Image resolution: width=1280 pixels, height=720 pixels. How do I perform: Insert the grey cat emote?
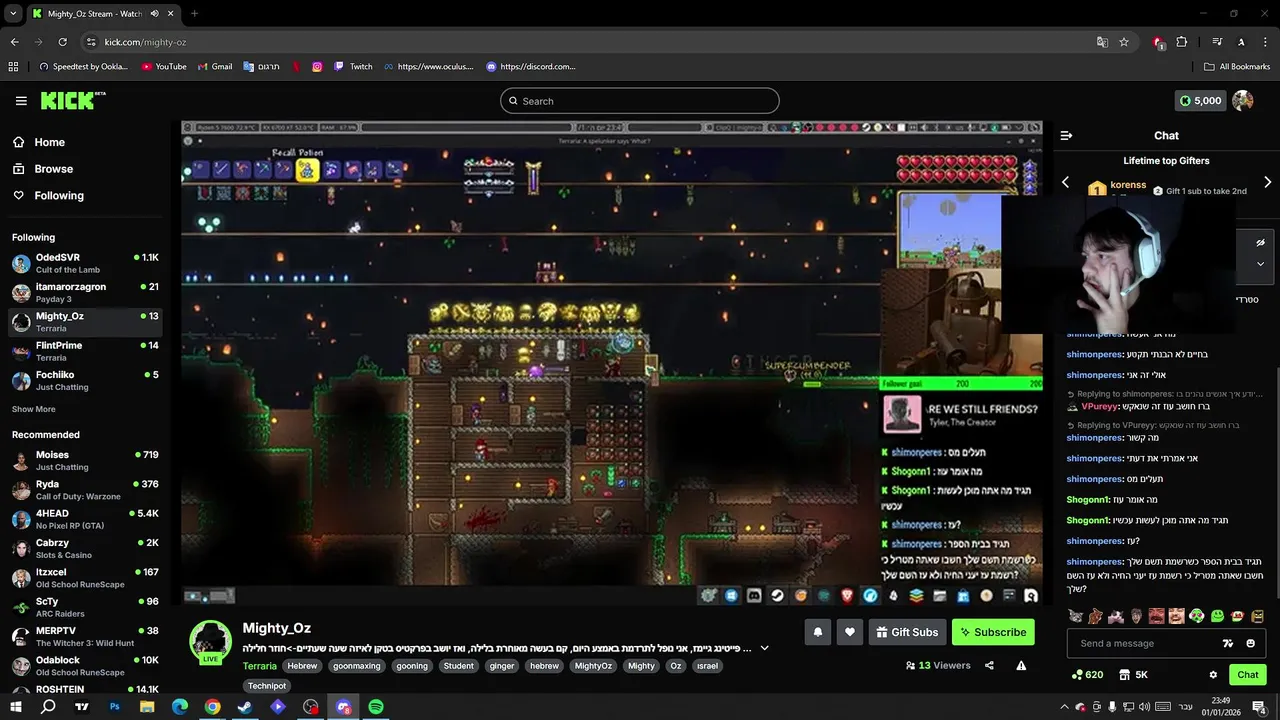point(1076,616)
